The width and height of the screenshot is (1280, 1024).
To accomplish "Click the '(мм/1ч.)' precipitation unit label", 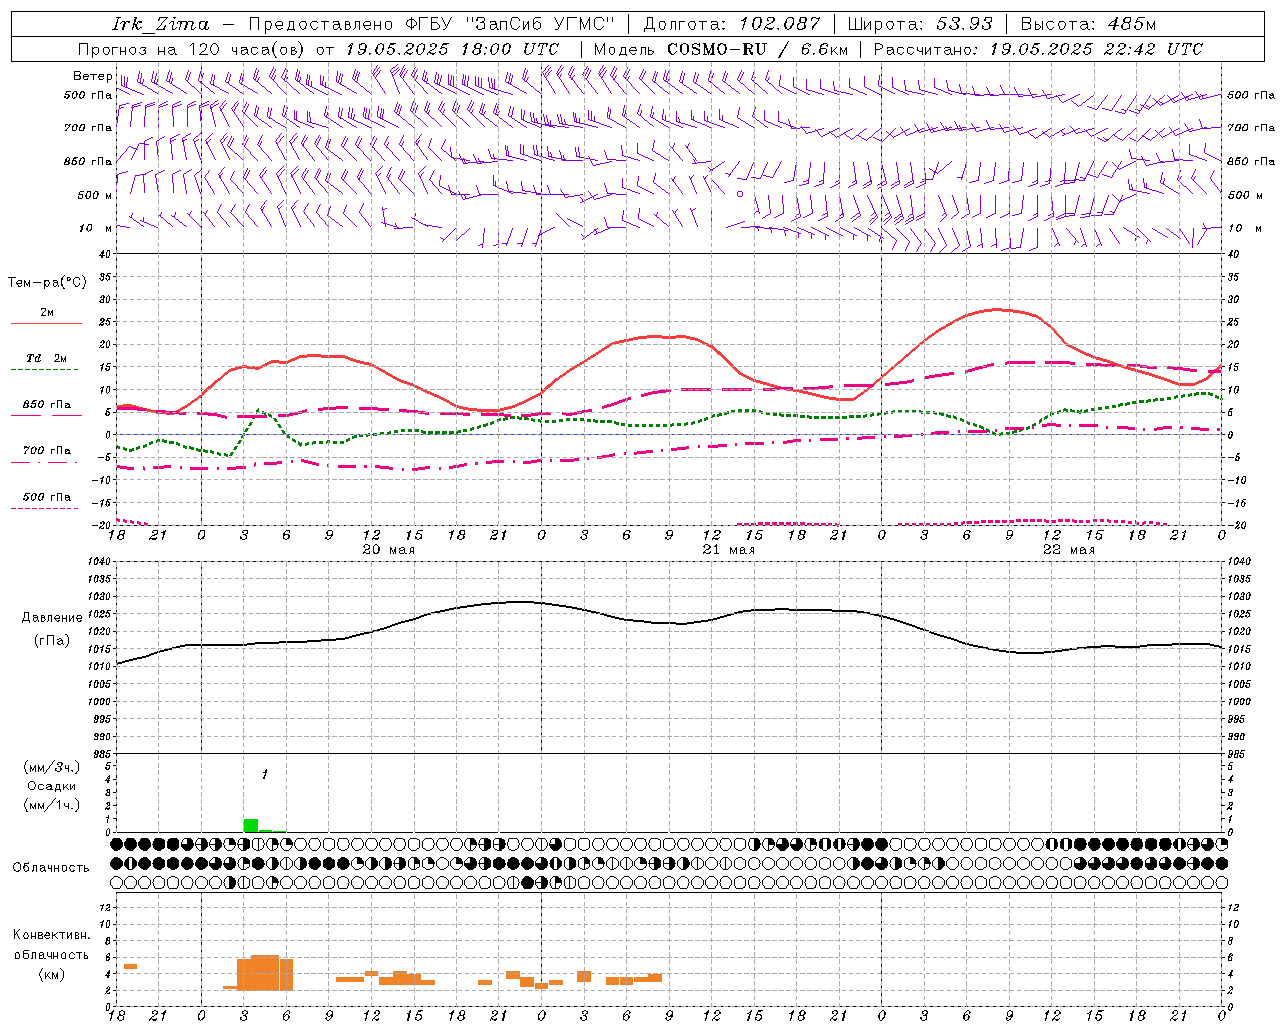I will pyautogui.click(x=52, y=805).
